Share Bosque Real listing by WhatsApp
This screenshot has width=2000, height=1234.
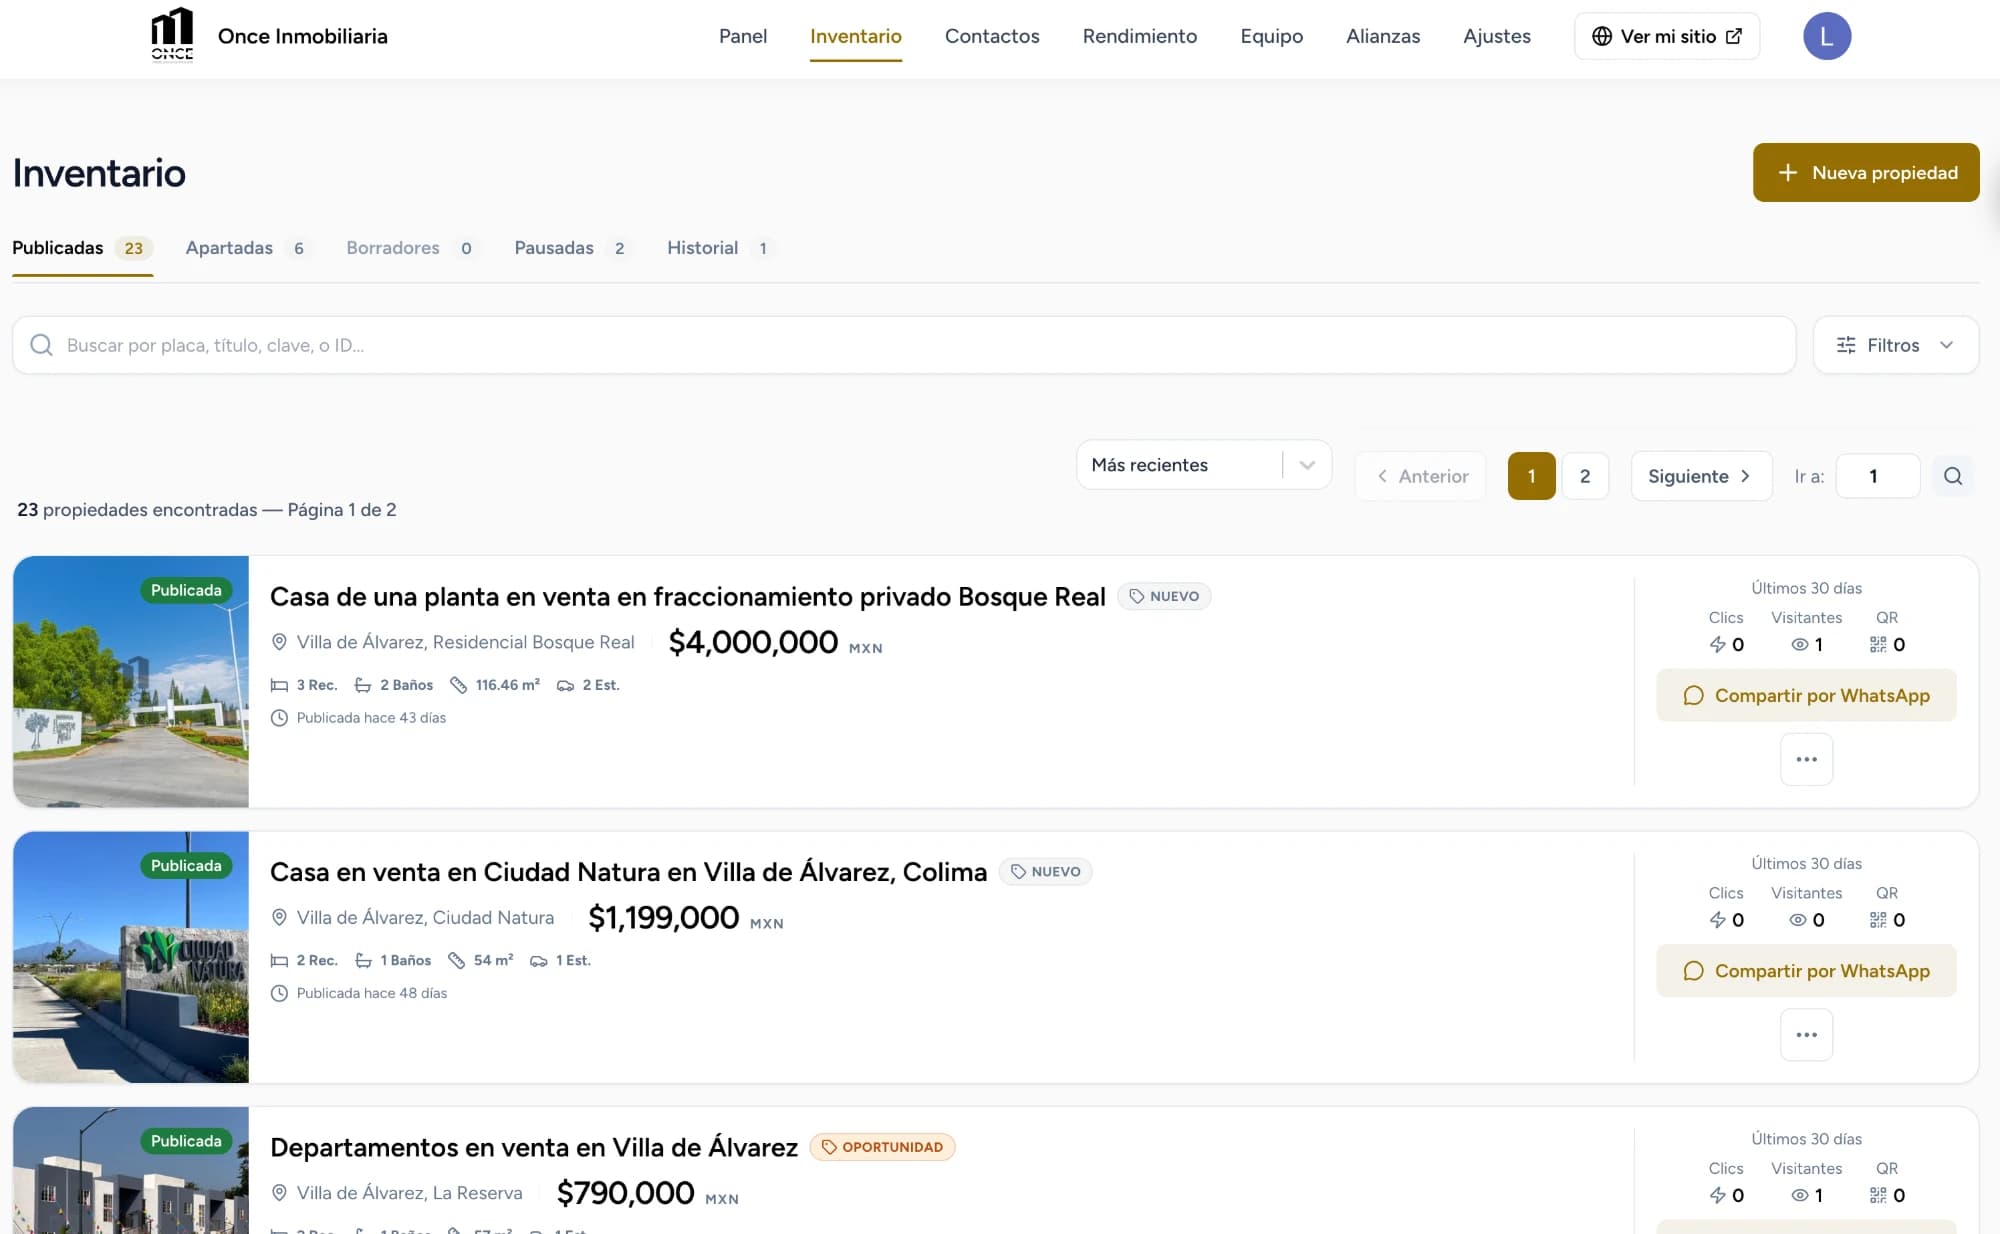point(1806,695)
